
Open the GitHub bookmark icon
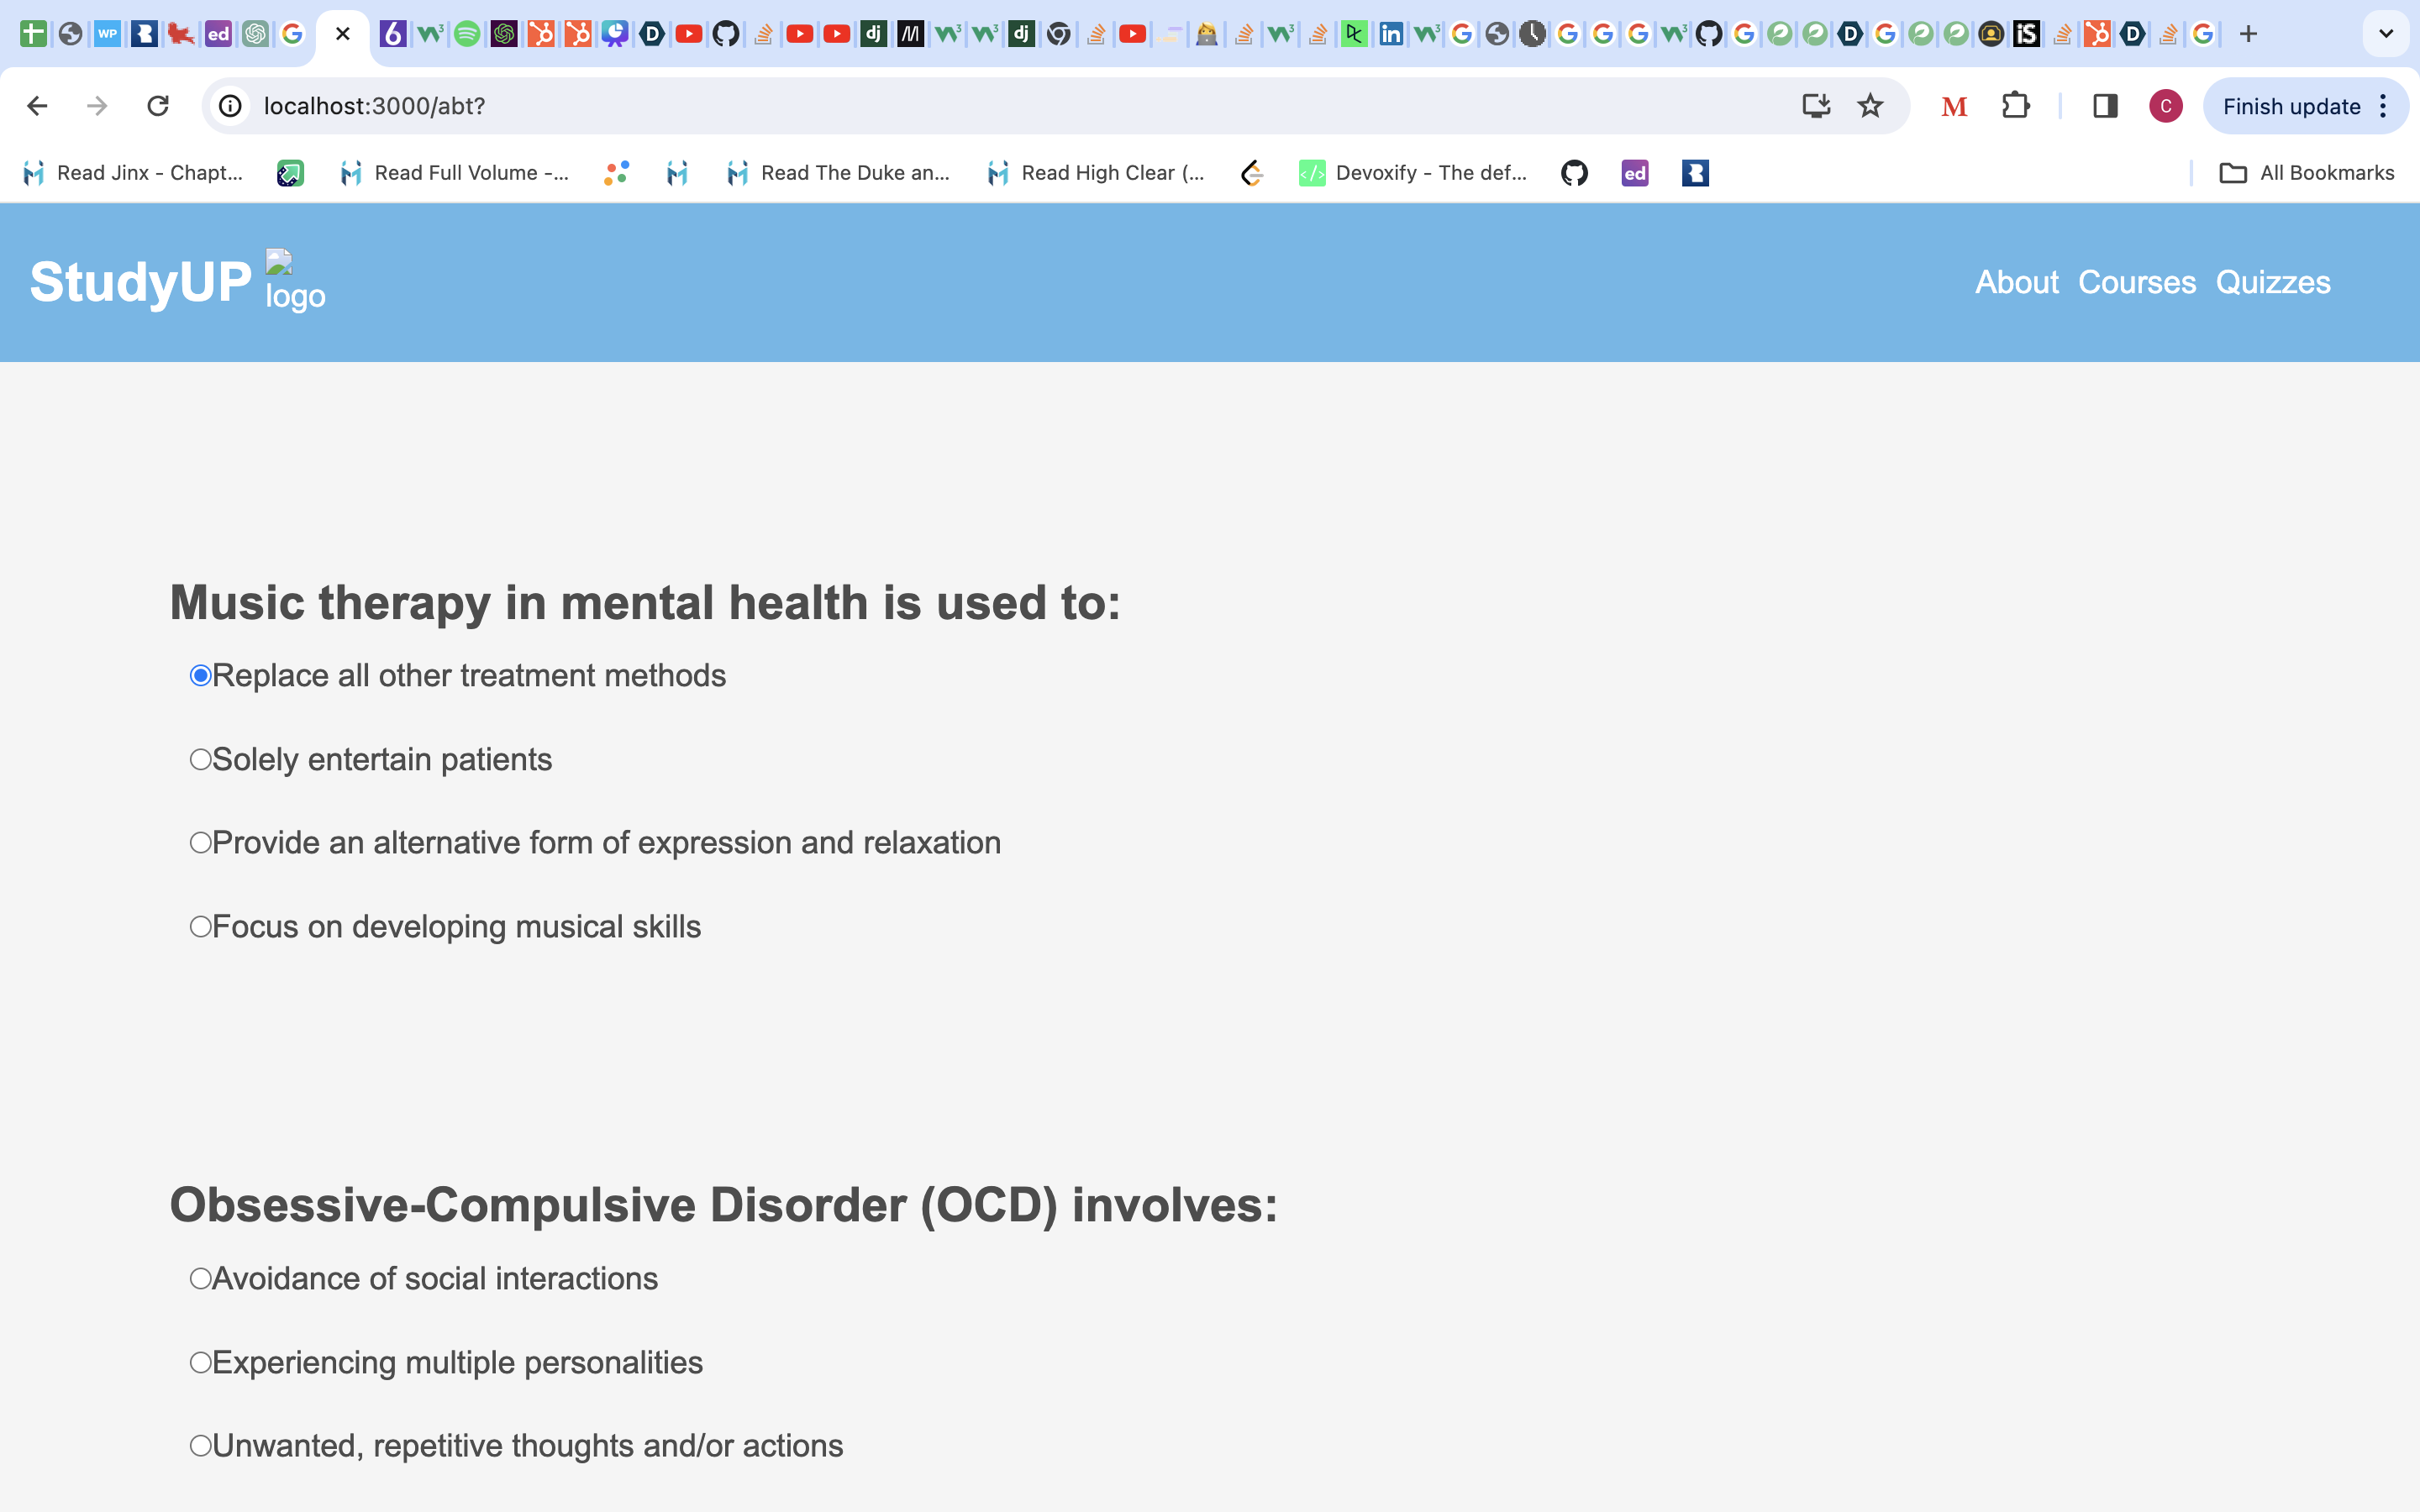[1574, 173]
